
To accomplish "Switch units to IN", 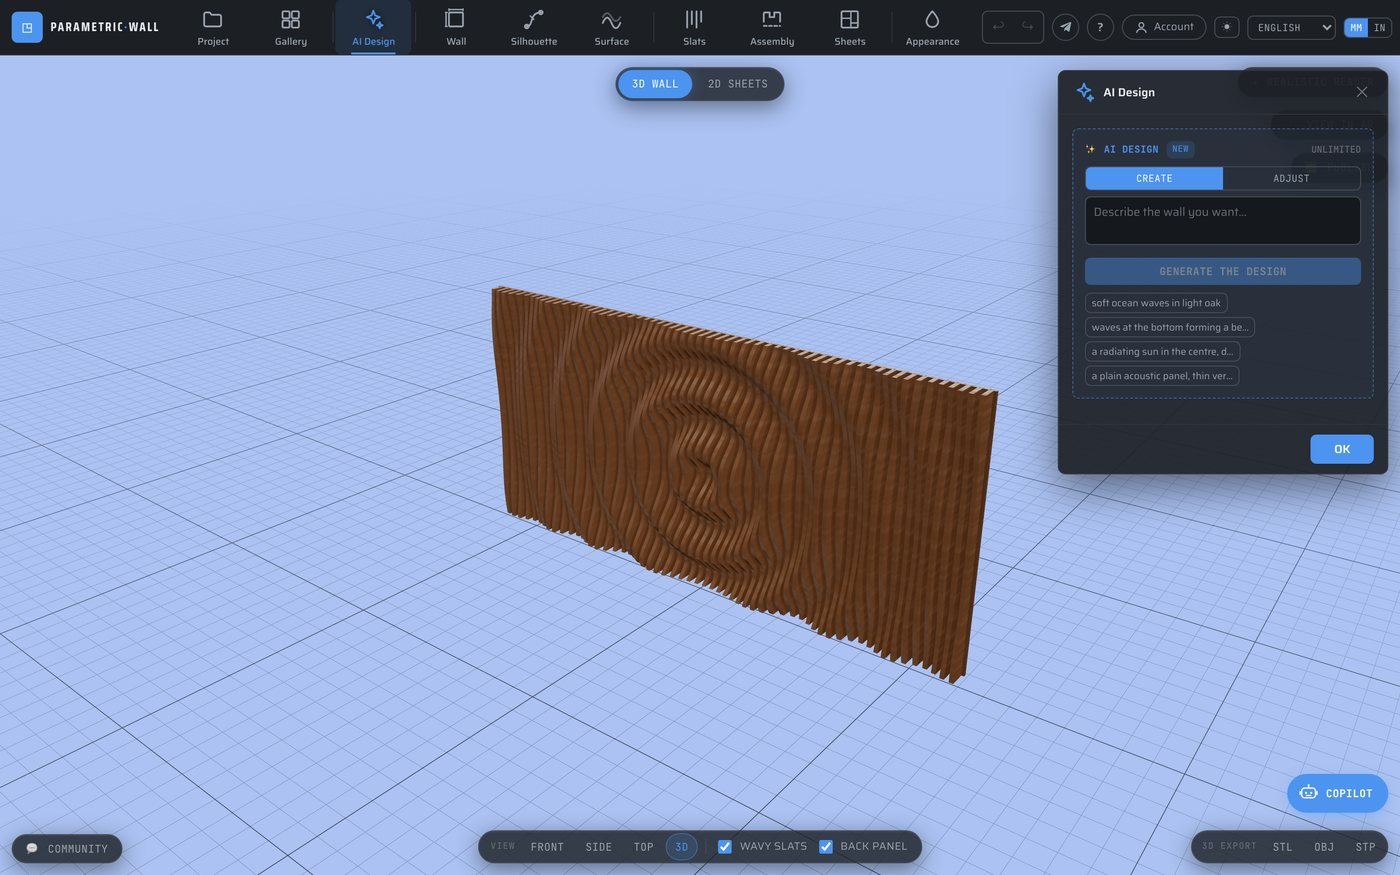I will 1380,28.
